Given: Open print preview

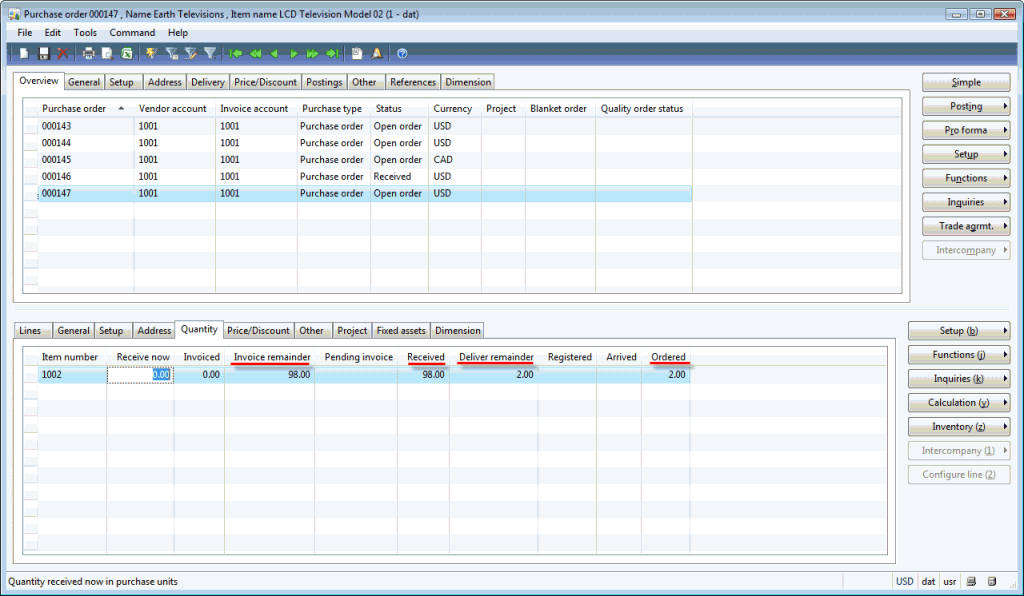Looking at the screenshot, I should [106, 53].
